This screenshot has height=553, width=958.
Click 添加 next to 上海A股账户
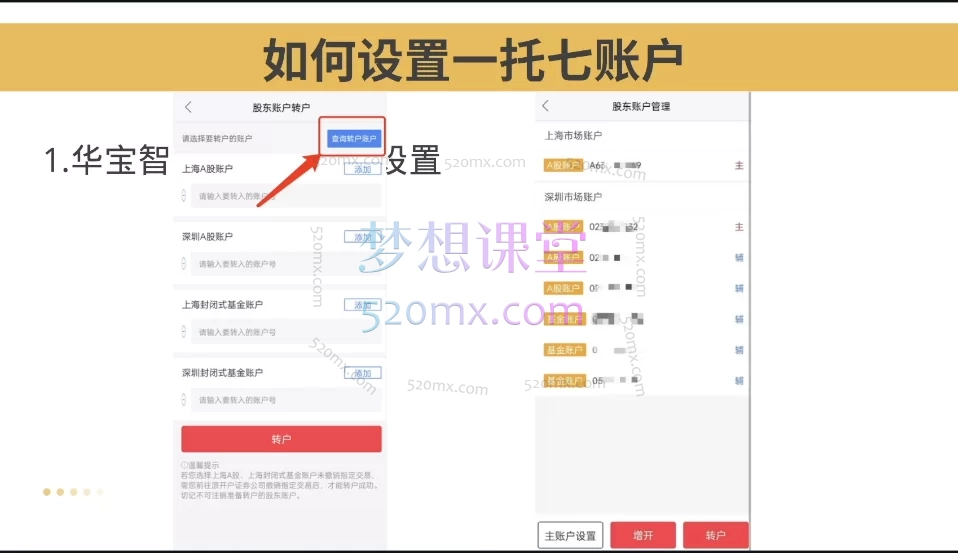(362, 169)
